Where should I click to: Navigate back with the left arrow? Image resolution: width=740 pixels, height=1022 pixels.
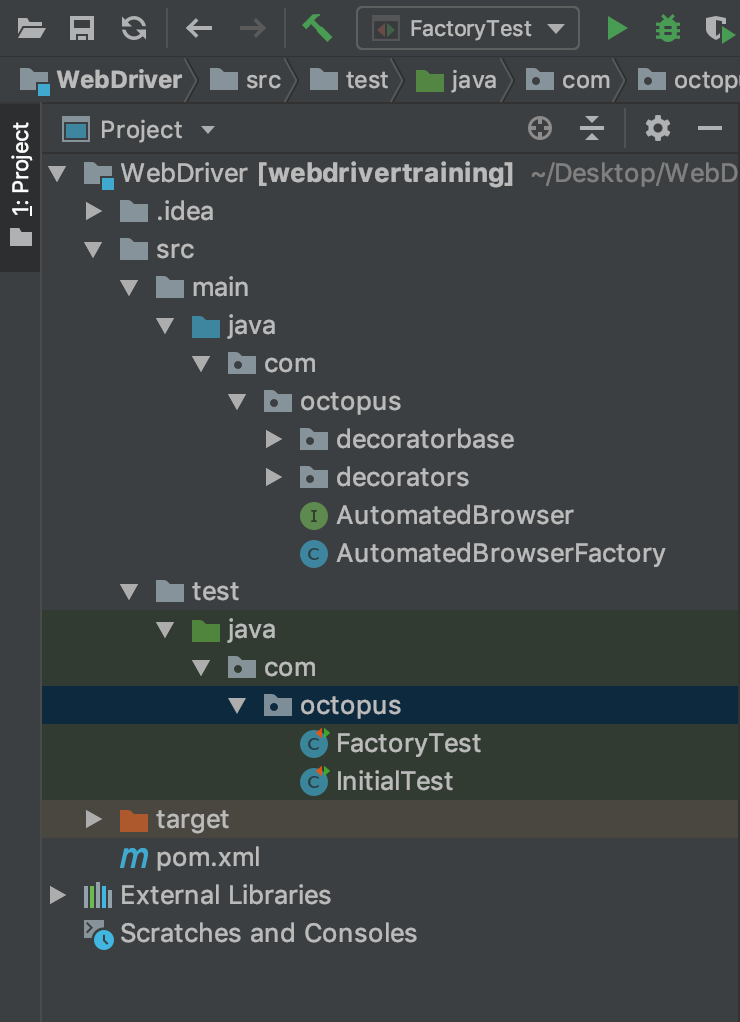199,28
